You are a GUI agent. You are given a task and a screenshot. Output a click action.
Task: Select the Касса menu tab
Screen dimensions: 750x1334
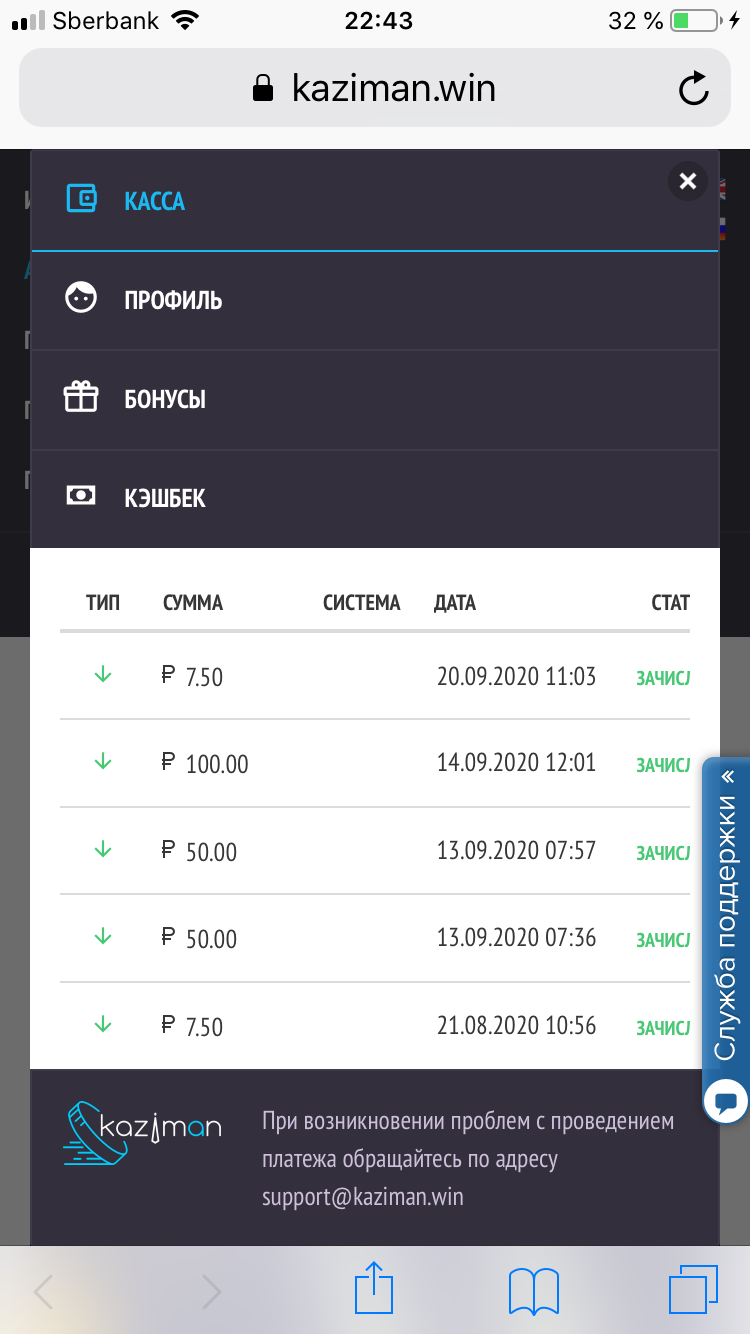(155, 201)
